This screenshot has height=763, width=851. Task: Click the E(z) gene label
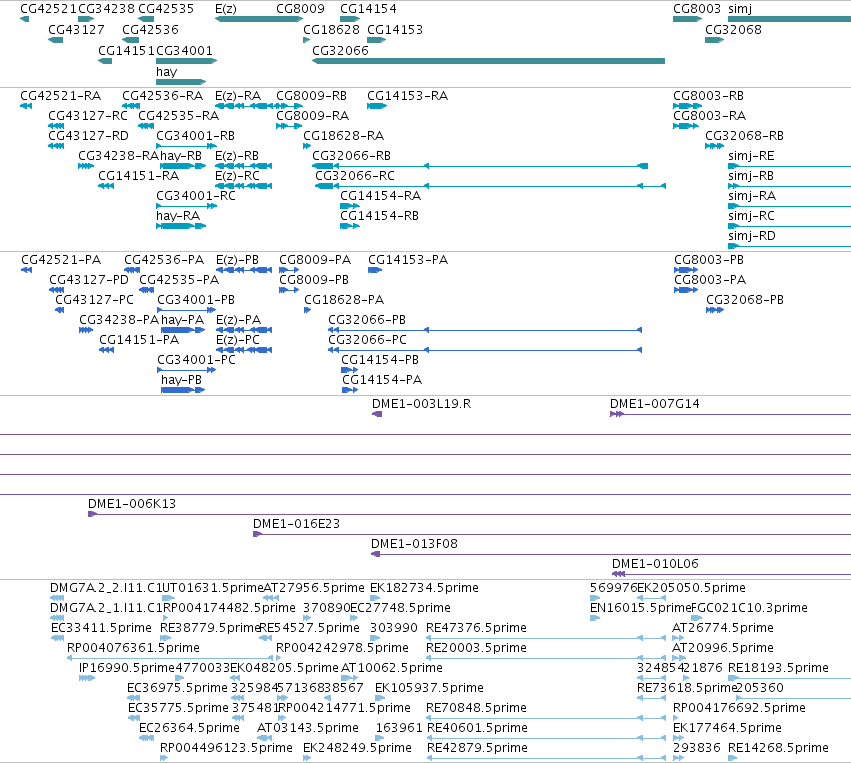tap(226, 9)
